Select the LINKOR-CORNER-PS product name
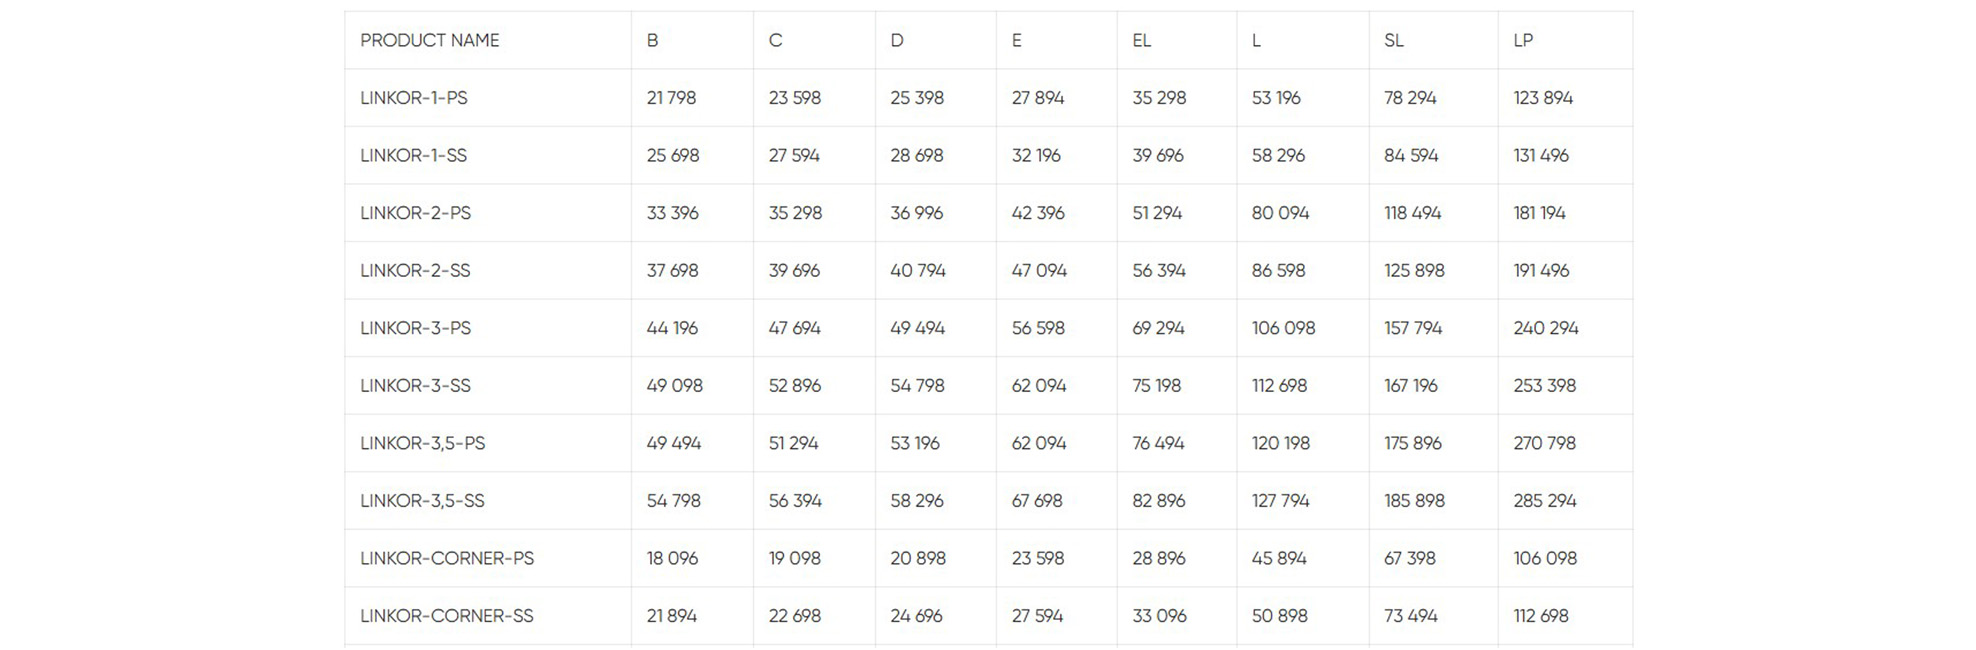This screenshot has height=650, width=1976. 446,558
